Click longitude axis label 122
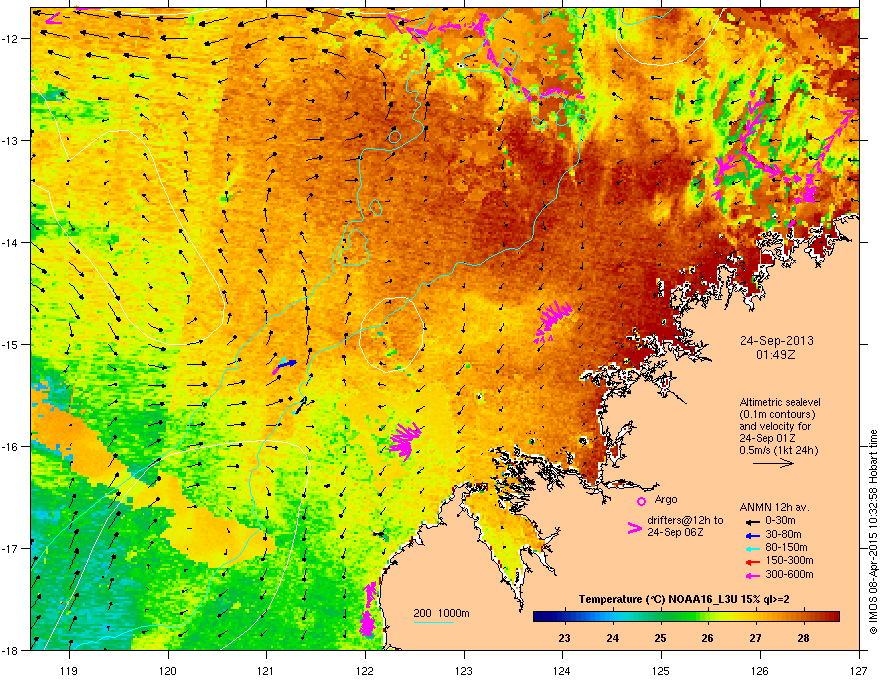 [365, 670]
